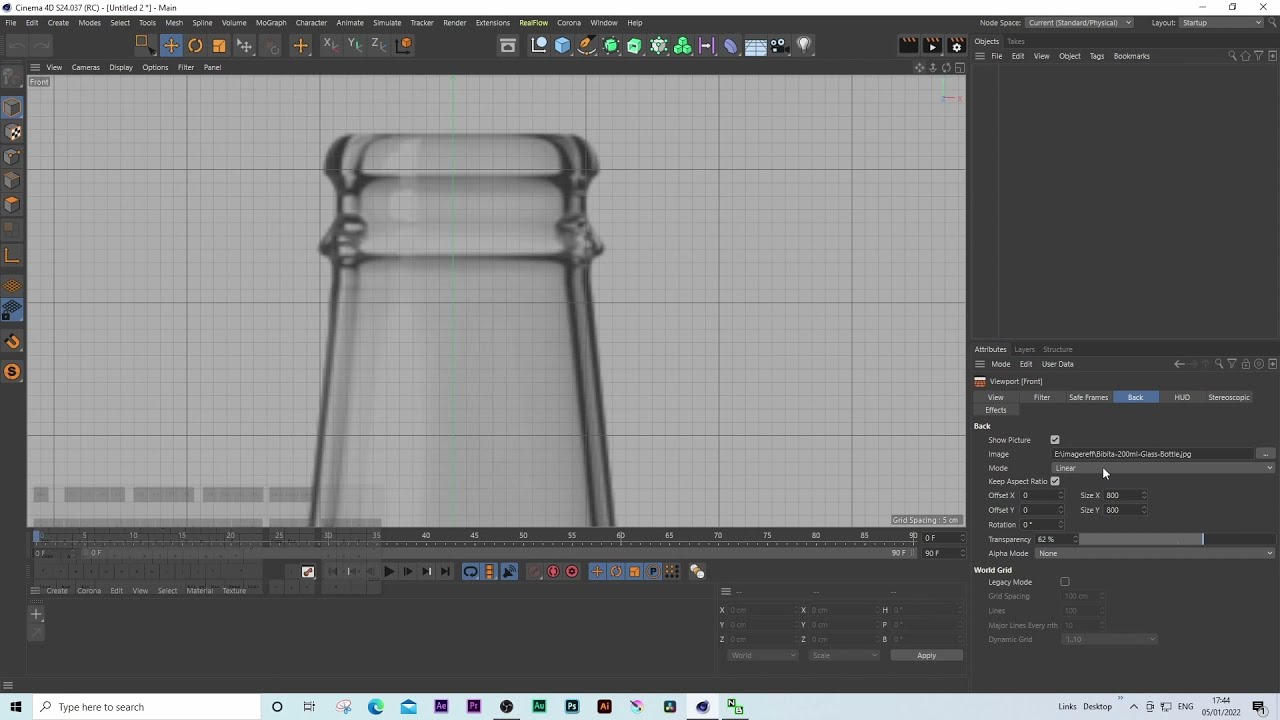Viewport: 1280px width, 720px height.
Task: Open Edit Render Settings icon
Action: 956,45
